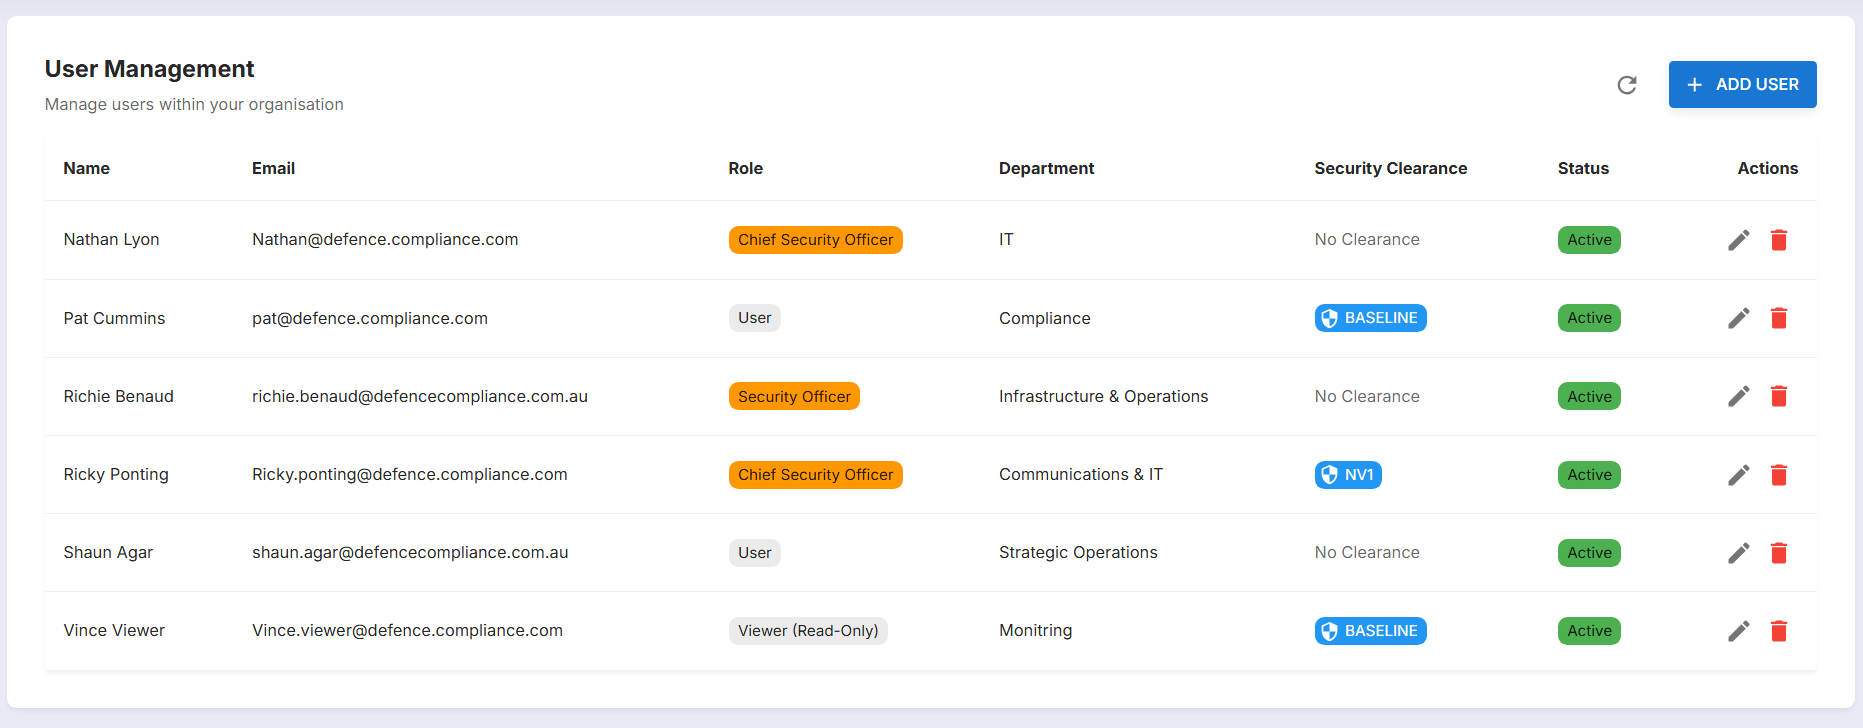Remove Richie Benaud using trash icon

coord(1779,396)
